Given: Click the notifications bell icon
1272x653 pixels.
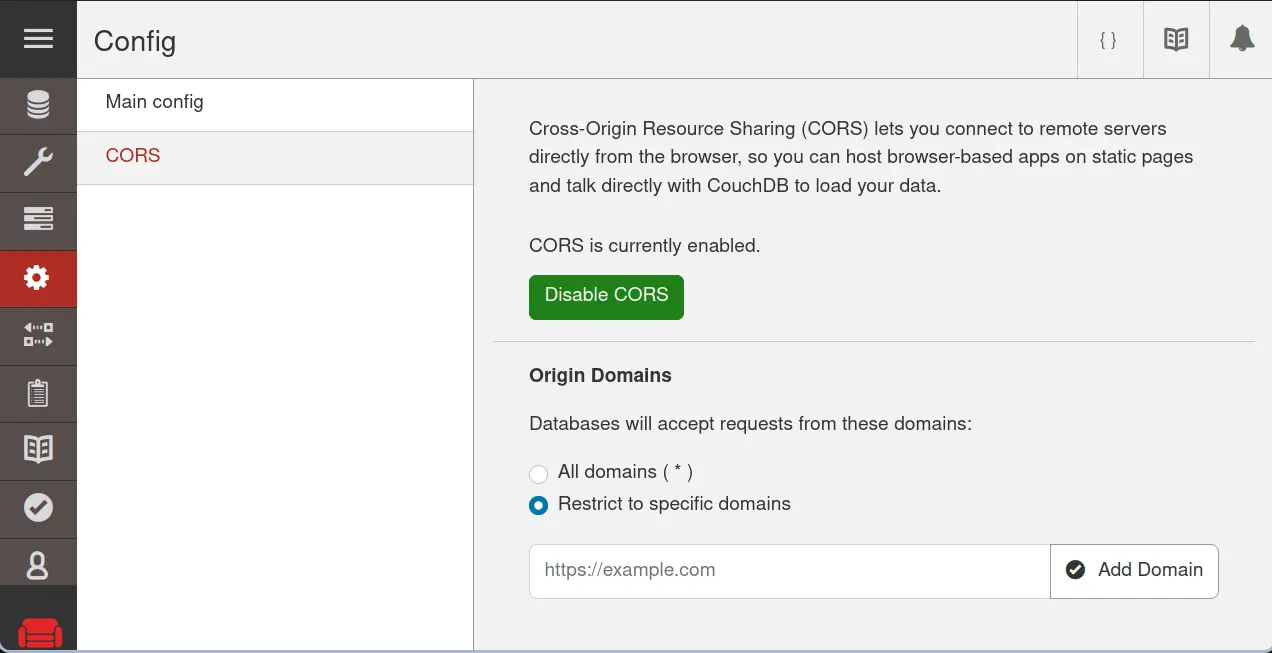Looking at the screenshot, I should pos(1241,40).
